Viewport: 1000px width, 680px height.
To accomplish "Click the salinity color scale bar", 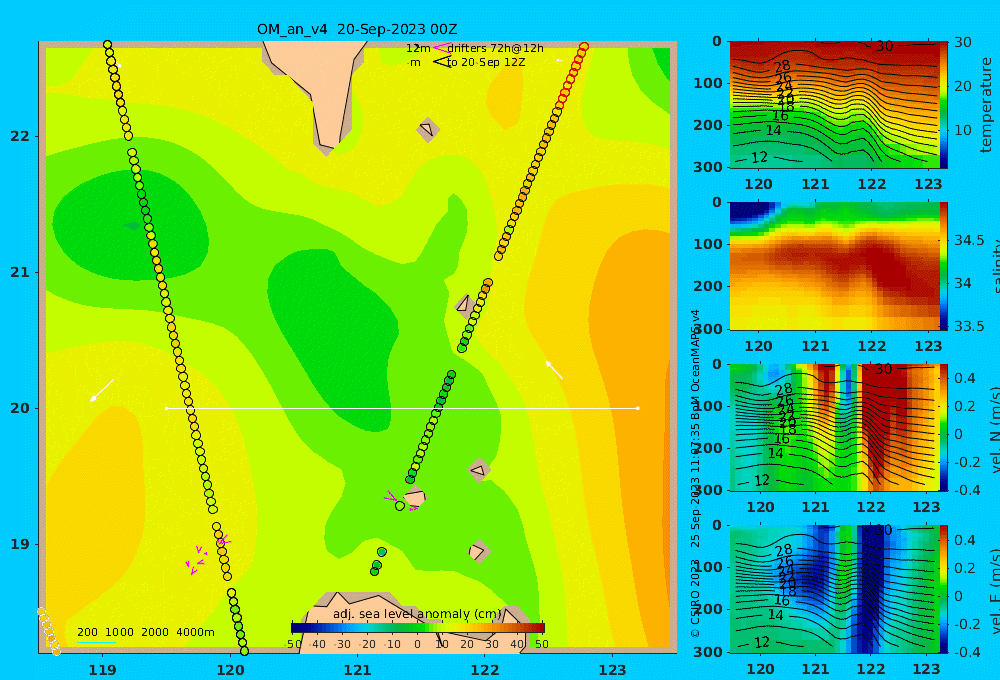I will pos(944,266).
